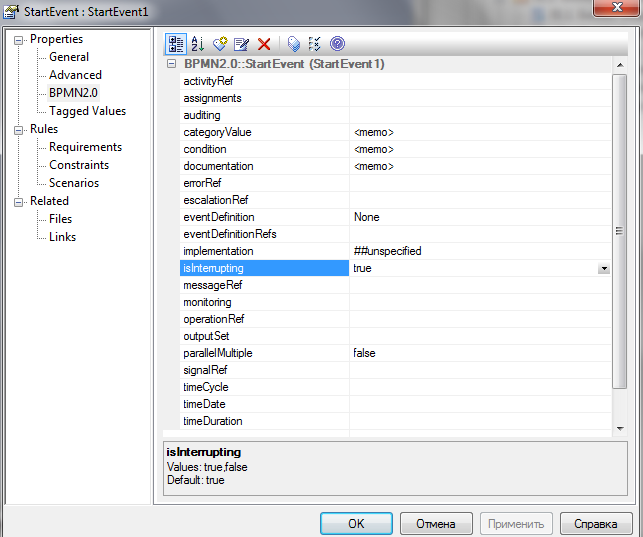This screenshot has width=643, height=537.
Task: Click the Справка help button
Action: point(596,523)
